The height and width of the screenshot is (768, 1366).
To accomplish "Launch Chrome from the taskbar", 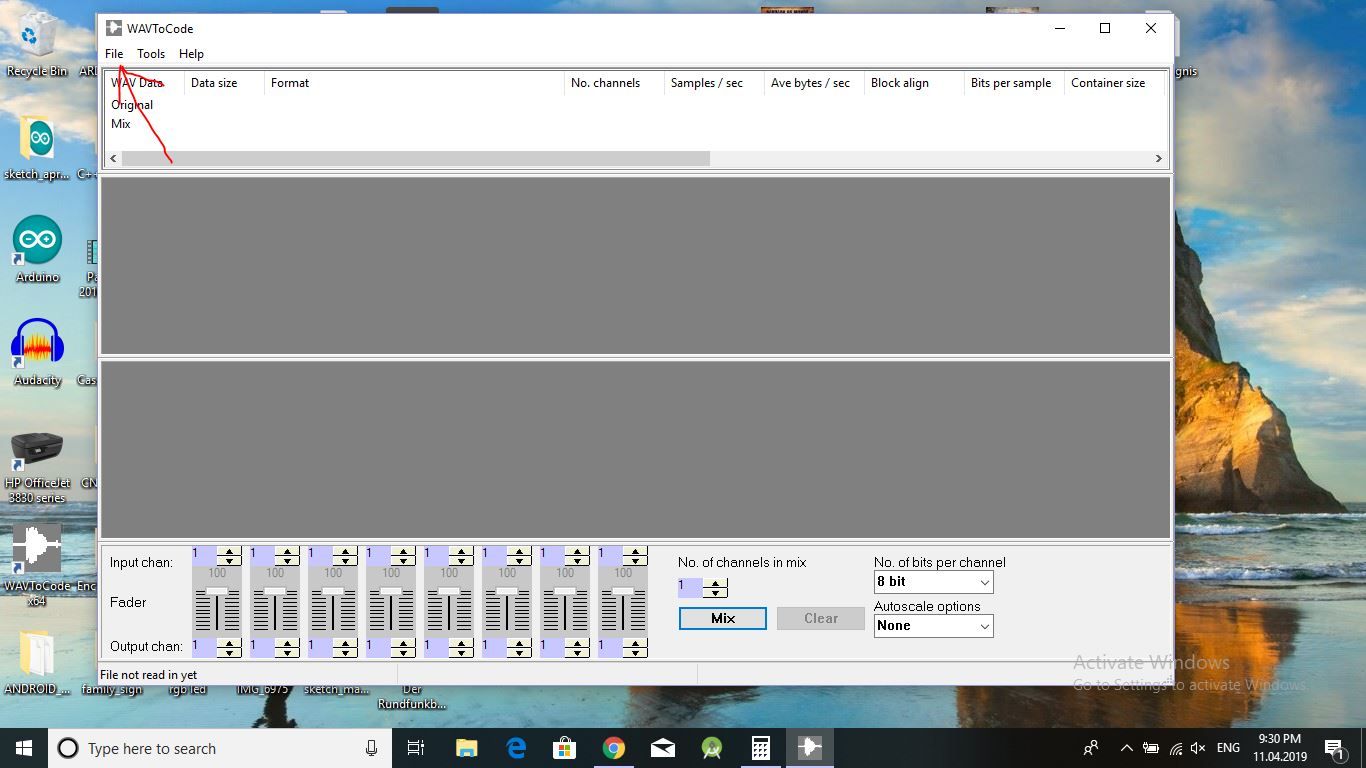I will point(614,748).
